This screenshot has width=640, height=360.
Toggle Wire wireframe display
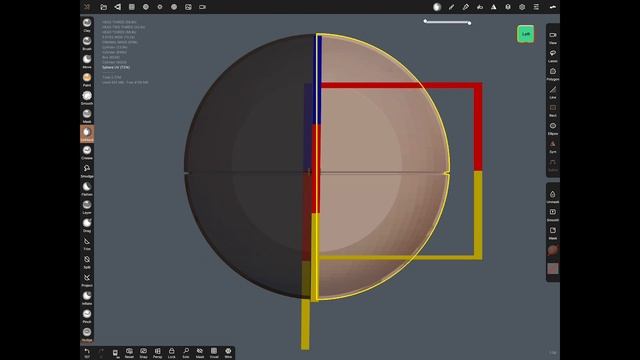pos(228,353)
